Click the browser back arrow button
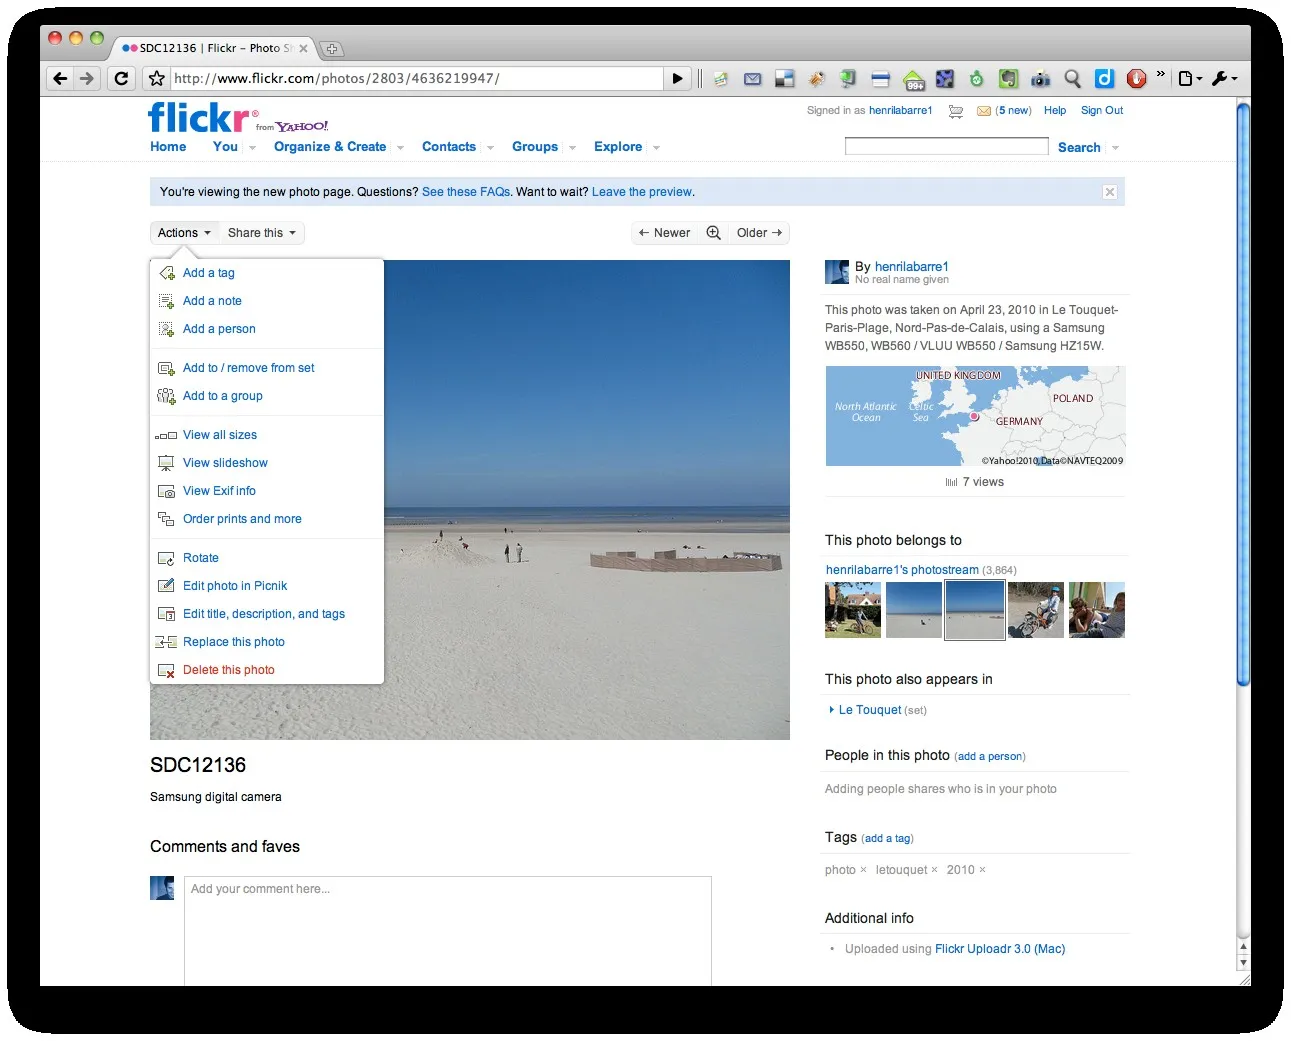 pyautogui.click(x=60, y=78)
